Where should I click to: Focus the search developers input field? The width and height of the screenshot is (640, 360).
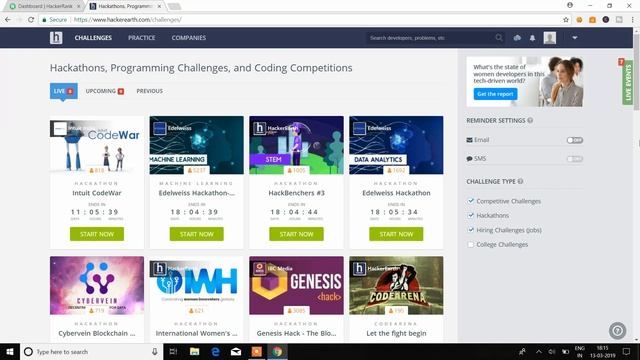[x=431, y=38]
